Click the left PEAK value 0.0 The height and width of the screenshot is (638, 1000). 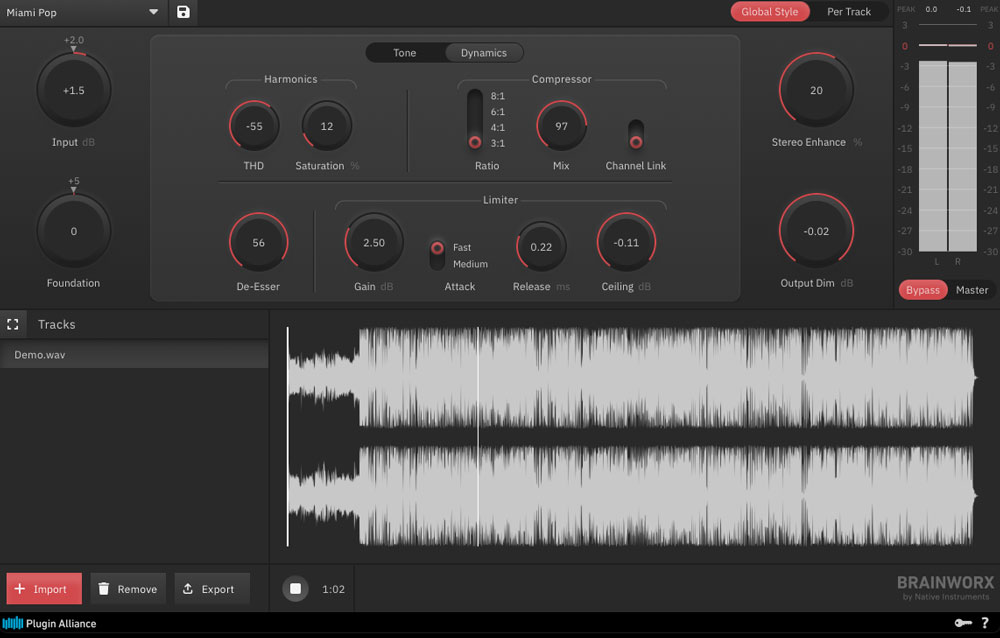(932, 9)
